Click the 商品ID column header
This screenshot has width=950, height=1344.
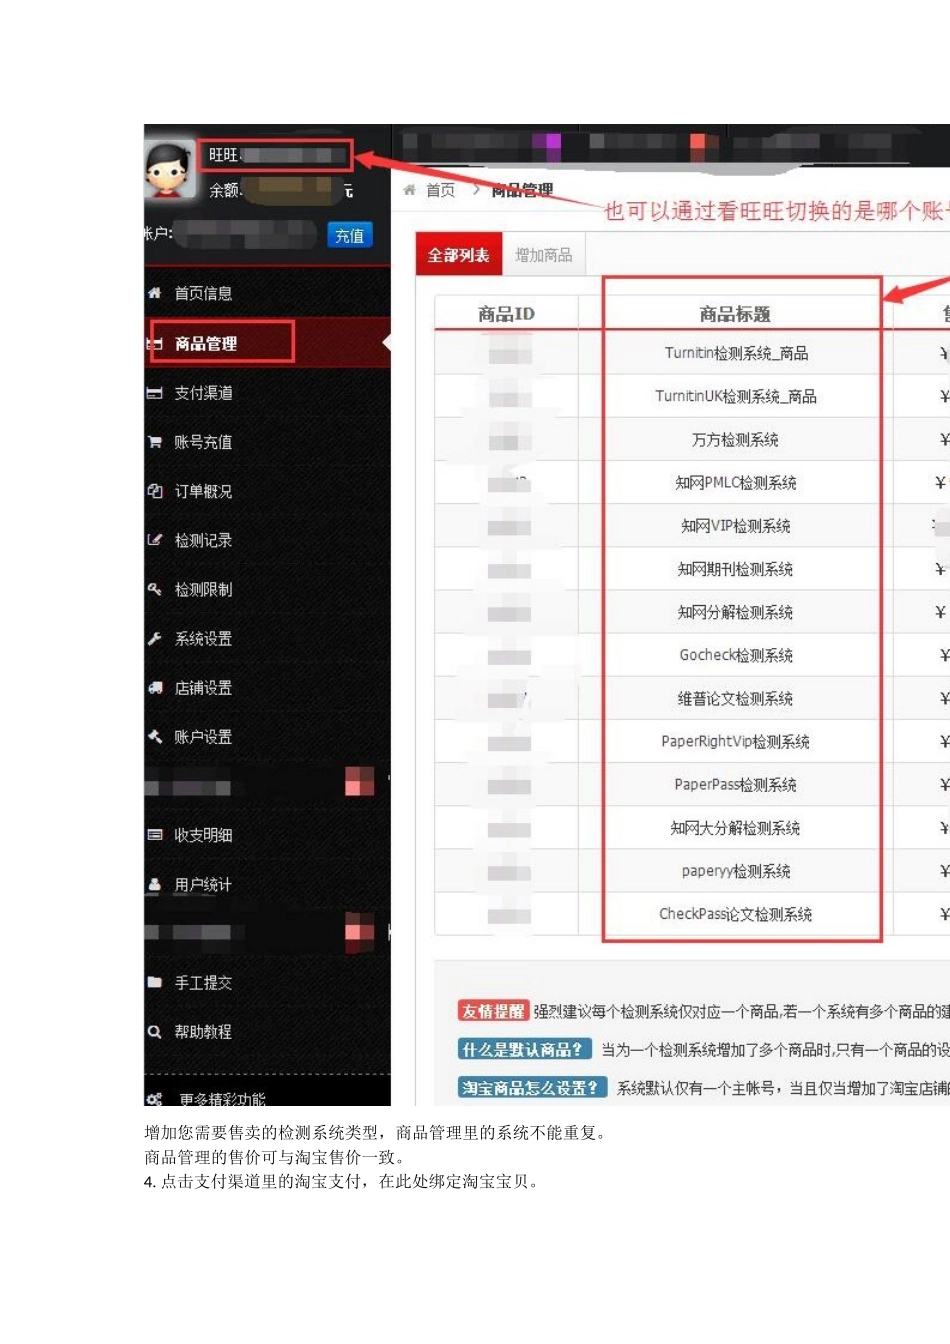[506, 314]
